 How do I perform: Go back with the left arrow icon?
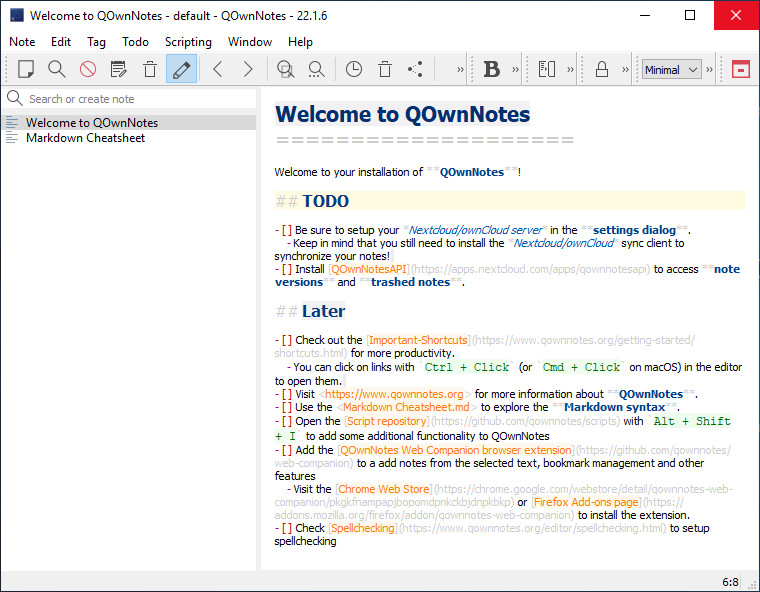pyautogui.click(x=217, y=70)
